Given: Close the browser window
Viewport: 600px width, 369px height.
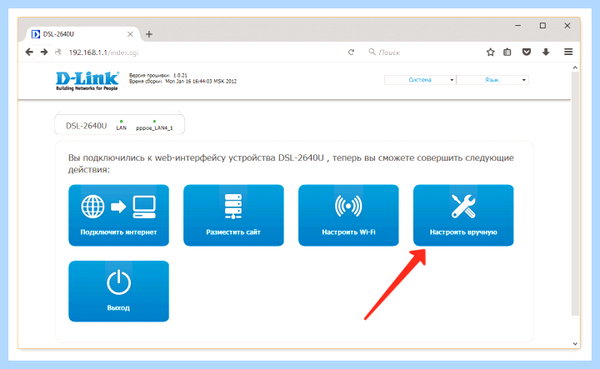Looking at the screenshot, I should pos(567,26).
